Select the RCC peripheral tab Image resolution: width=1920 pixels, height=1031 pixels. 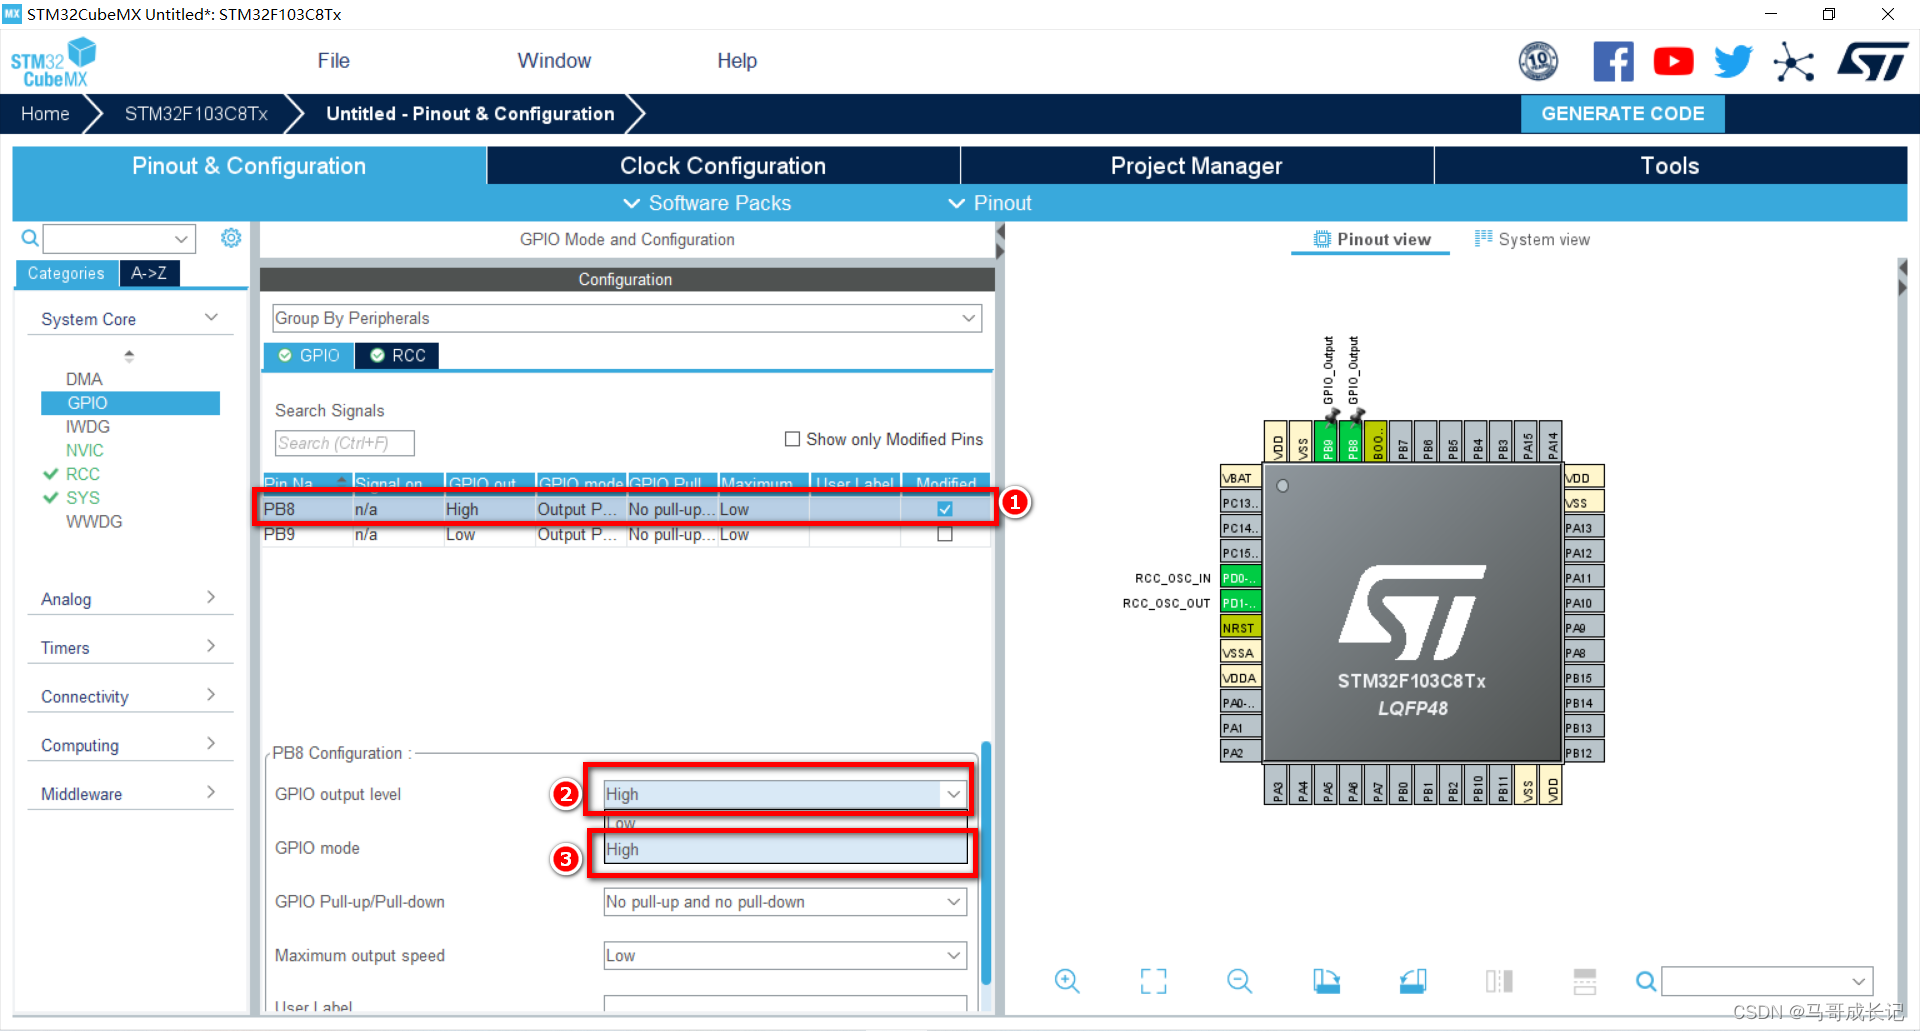point(397,355)
